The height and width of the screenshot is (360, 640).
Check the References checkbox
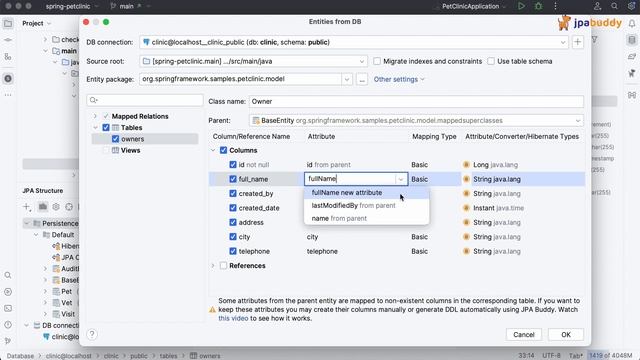pos(223,266)
